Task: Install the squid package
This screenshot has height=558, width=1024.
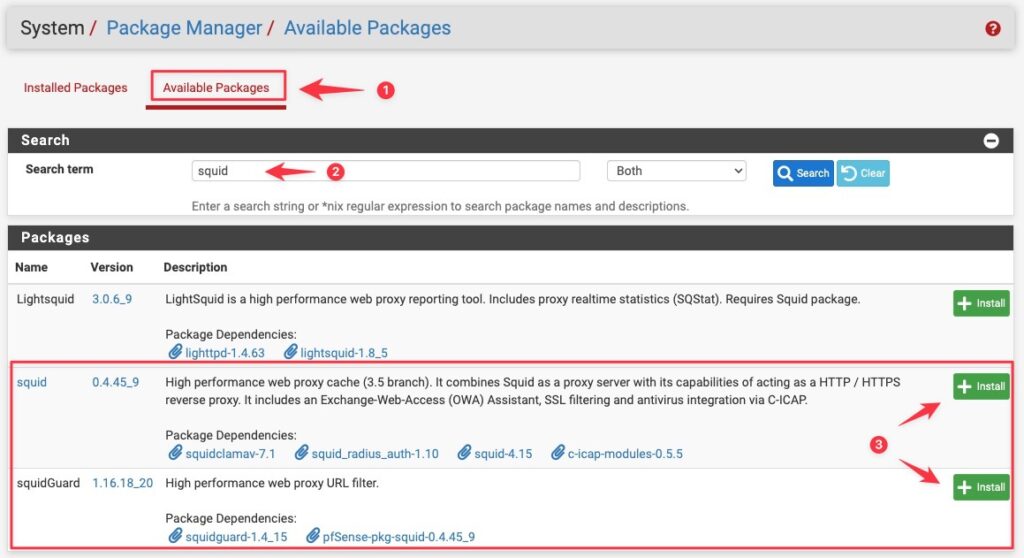Action: (981, 386)
